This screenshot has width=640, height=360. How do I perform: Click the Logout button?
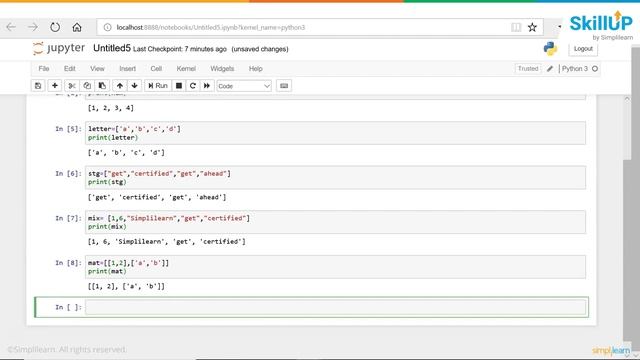(x=583, y=49)
